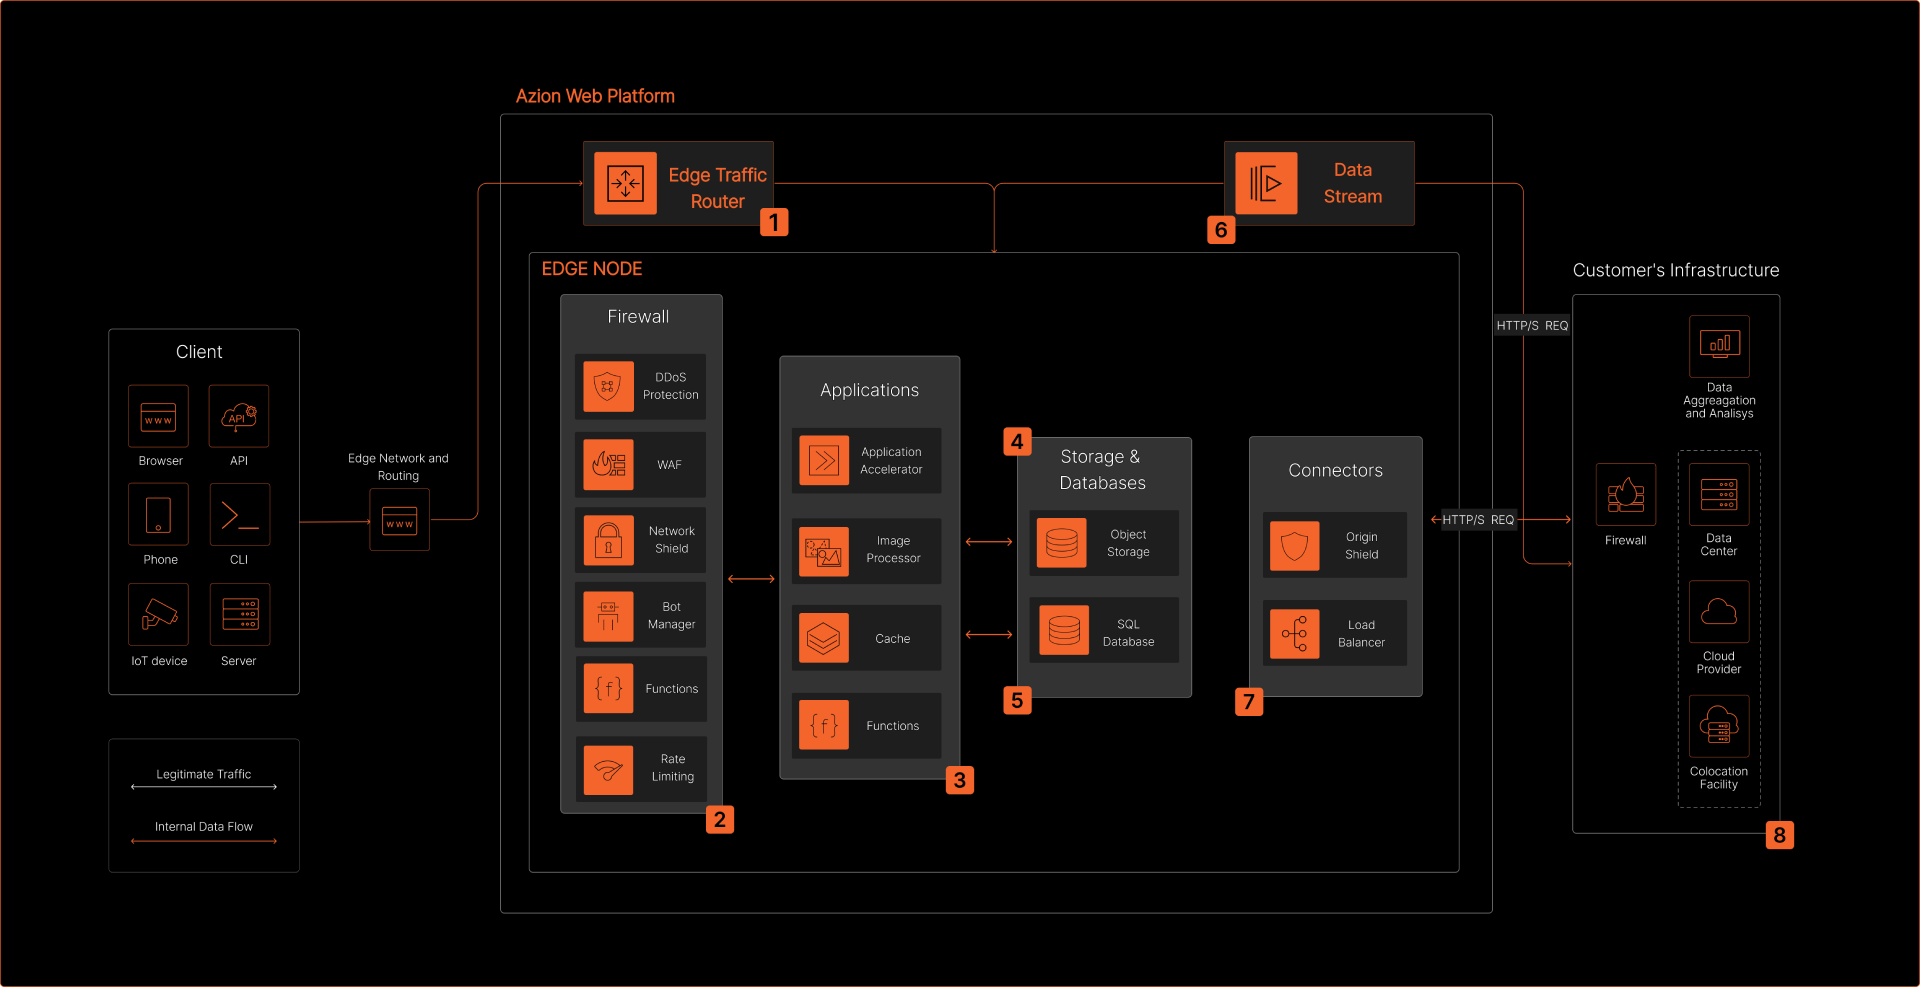Click the Data Aggregation and Analysis icon
The width and height of the screenshot is (1920, 987).
(x=1719, y=346)
